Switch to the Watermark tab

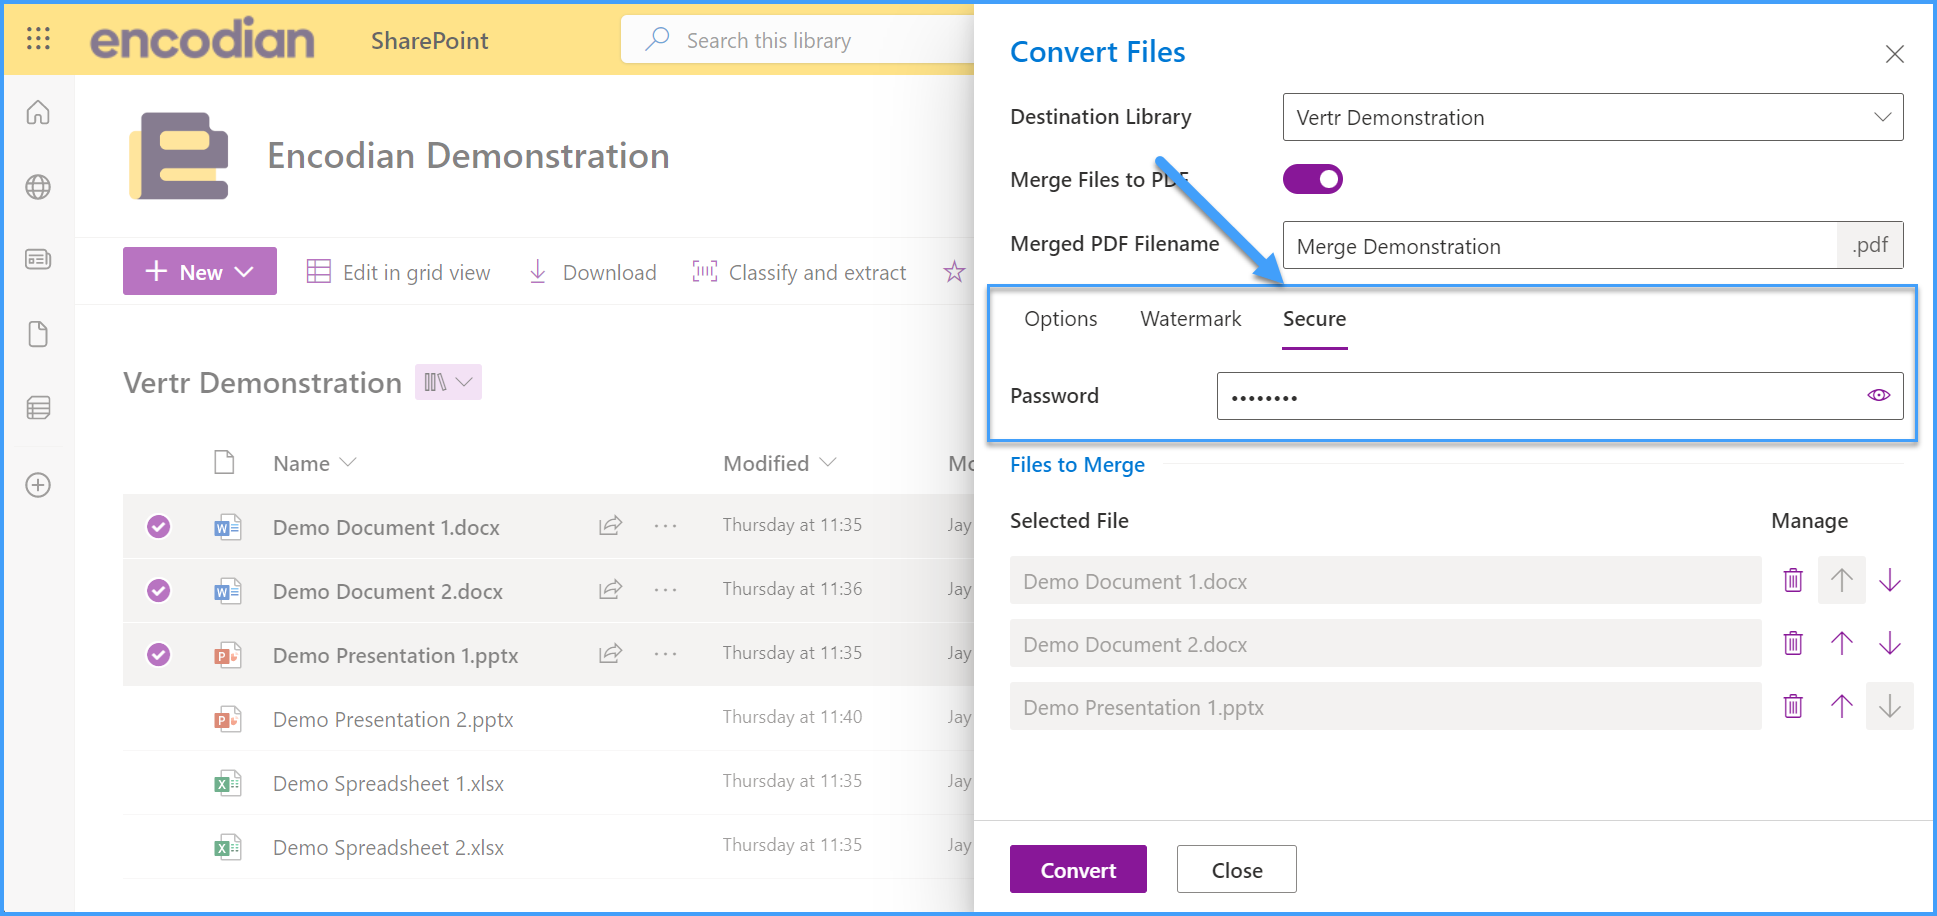pos(1190,318)
